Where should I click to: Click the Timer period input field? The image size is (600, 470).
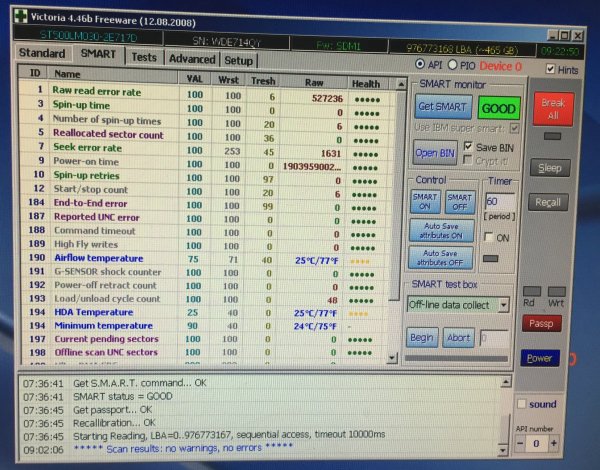tap(500, 201)
